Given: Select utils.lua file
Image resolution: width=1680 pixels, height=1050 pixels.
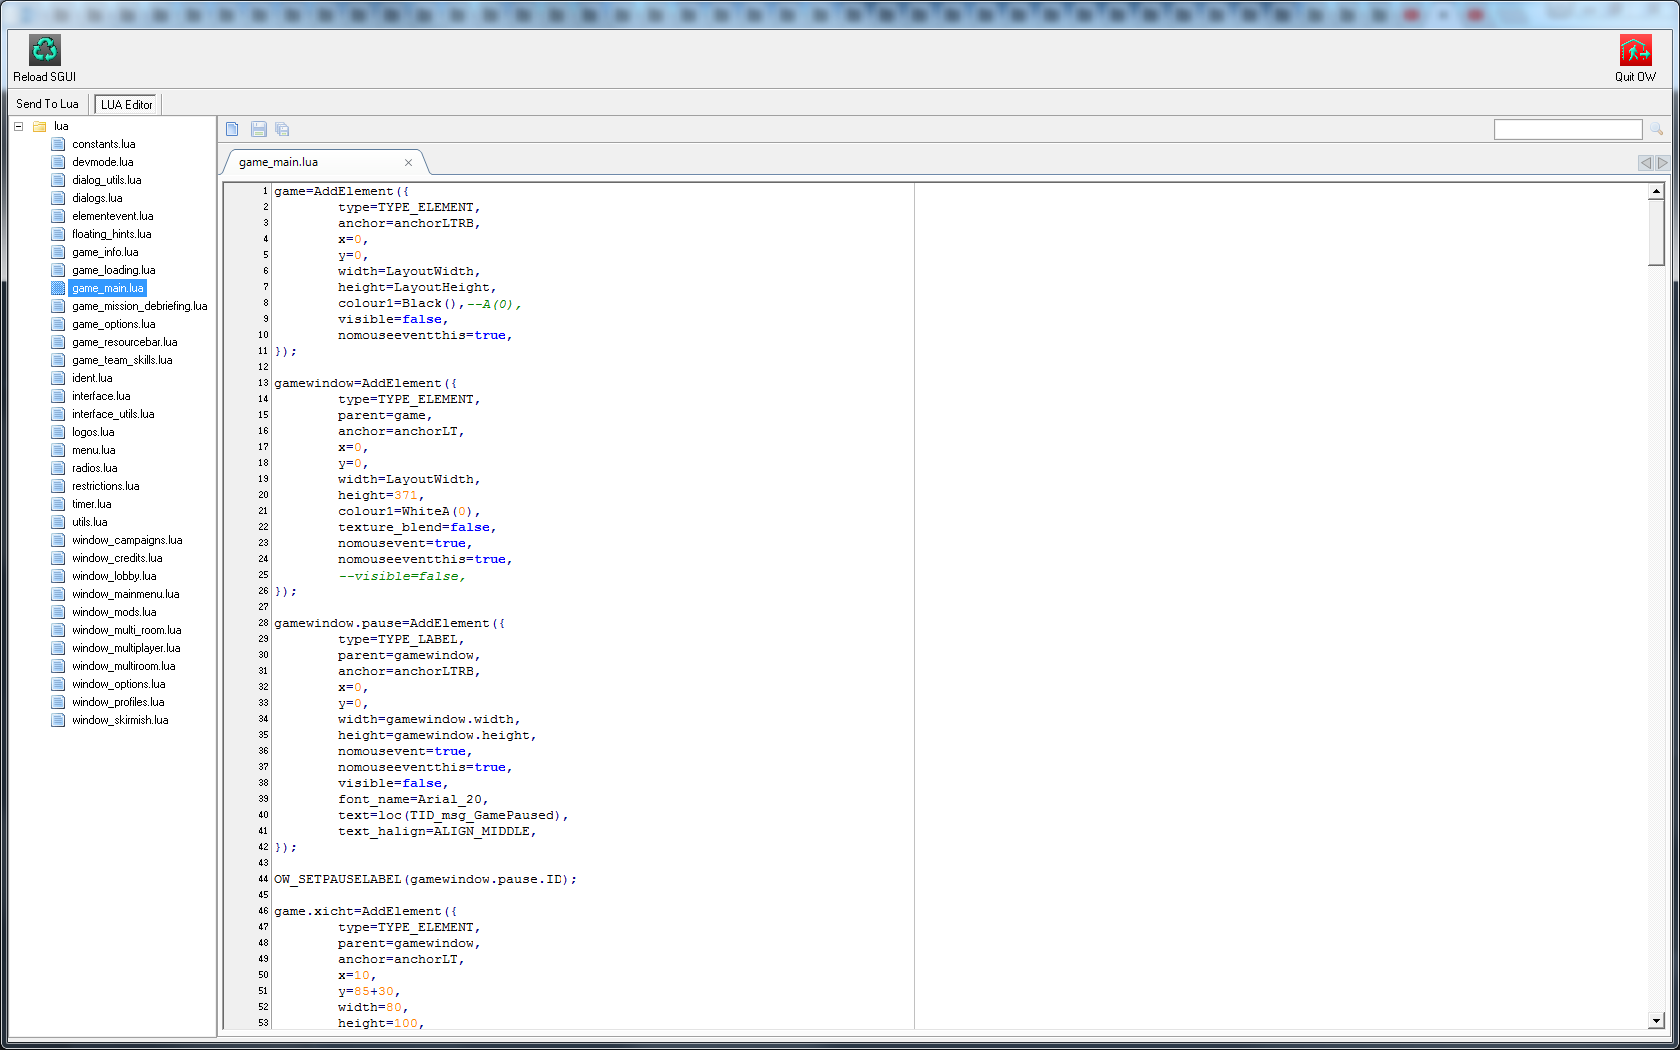Looking at the screenshot, I should click(x=89, y=522).
